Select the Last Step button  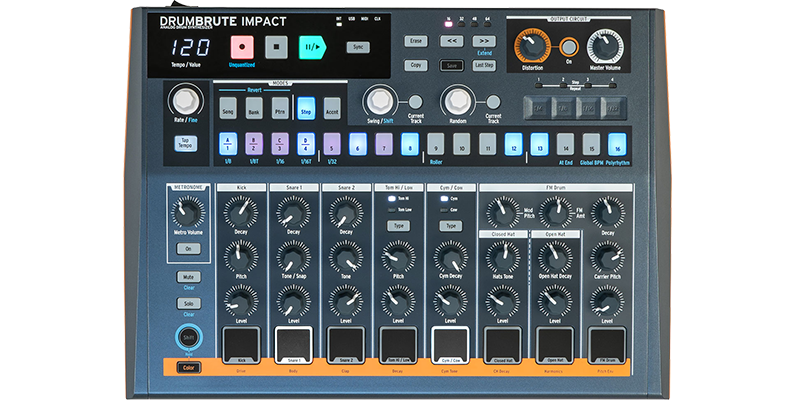[484, 65]
